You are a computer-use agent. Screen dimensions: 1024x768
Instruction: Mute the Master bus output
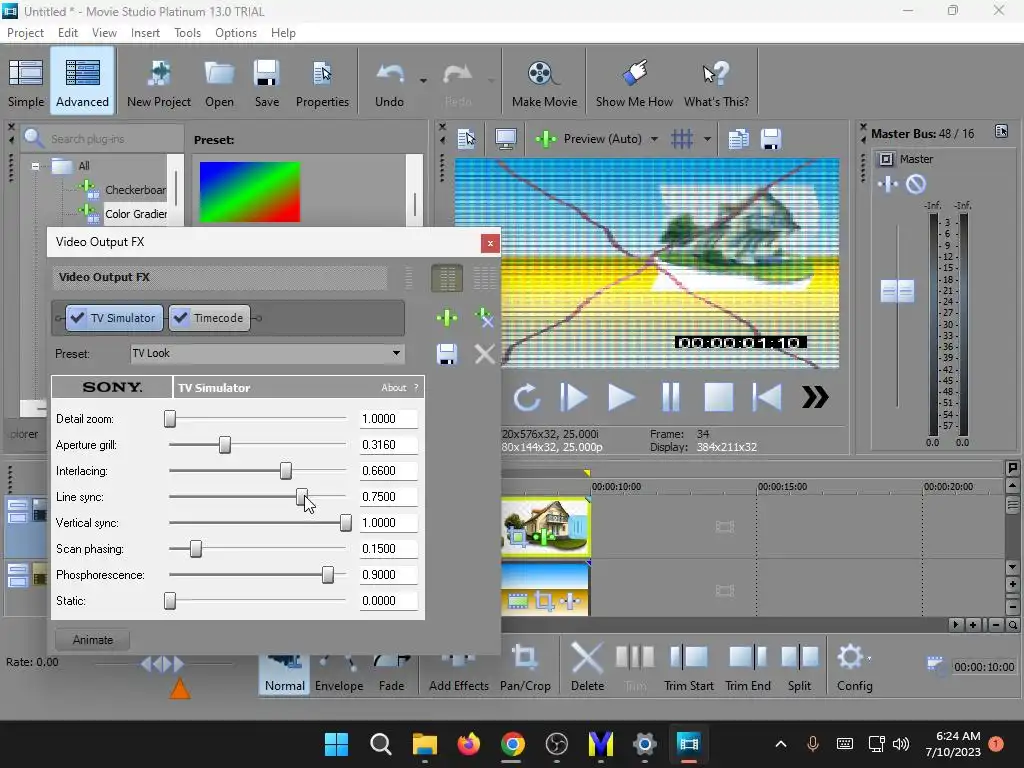[x=916, y=185]
